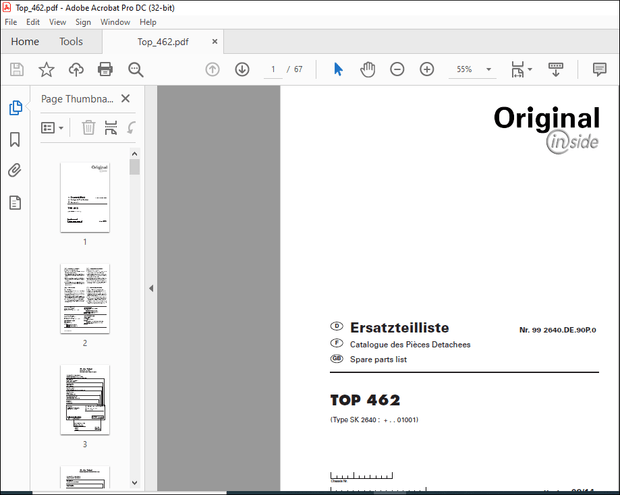Screen dimensions: 620x495
Task: Click the '(Type SK 2640 : + . . 01001)' text
Action: tap(374, 419)
